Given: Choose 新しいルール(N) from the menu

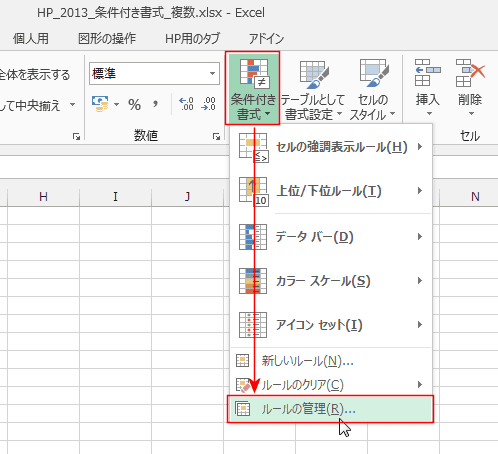Looking at the screenshot, I should click(331, 361).
